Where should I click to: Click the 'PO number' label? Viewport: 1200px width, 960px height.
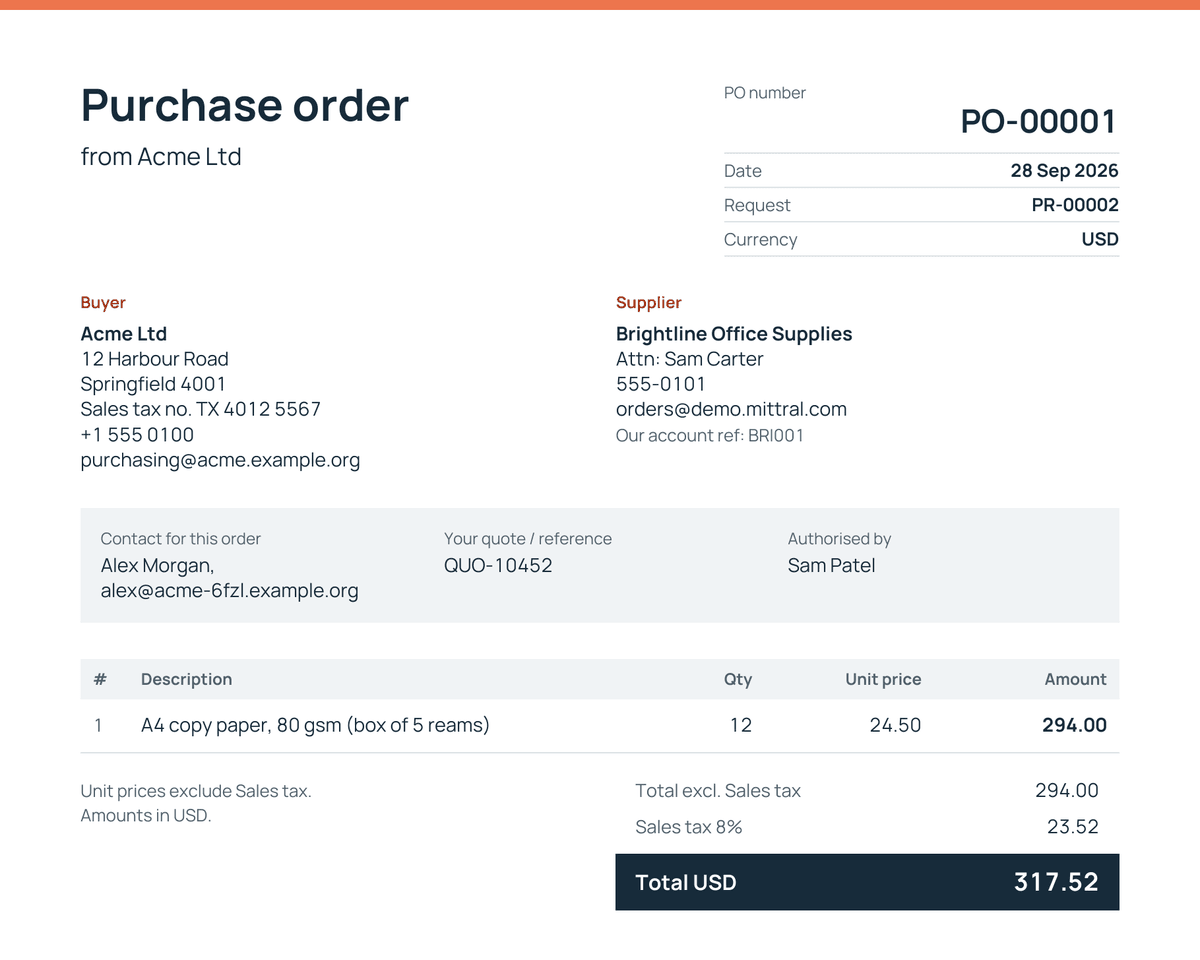pos(765,93)
